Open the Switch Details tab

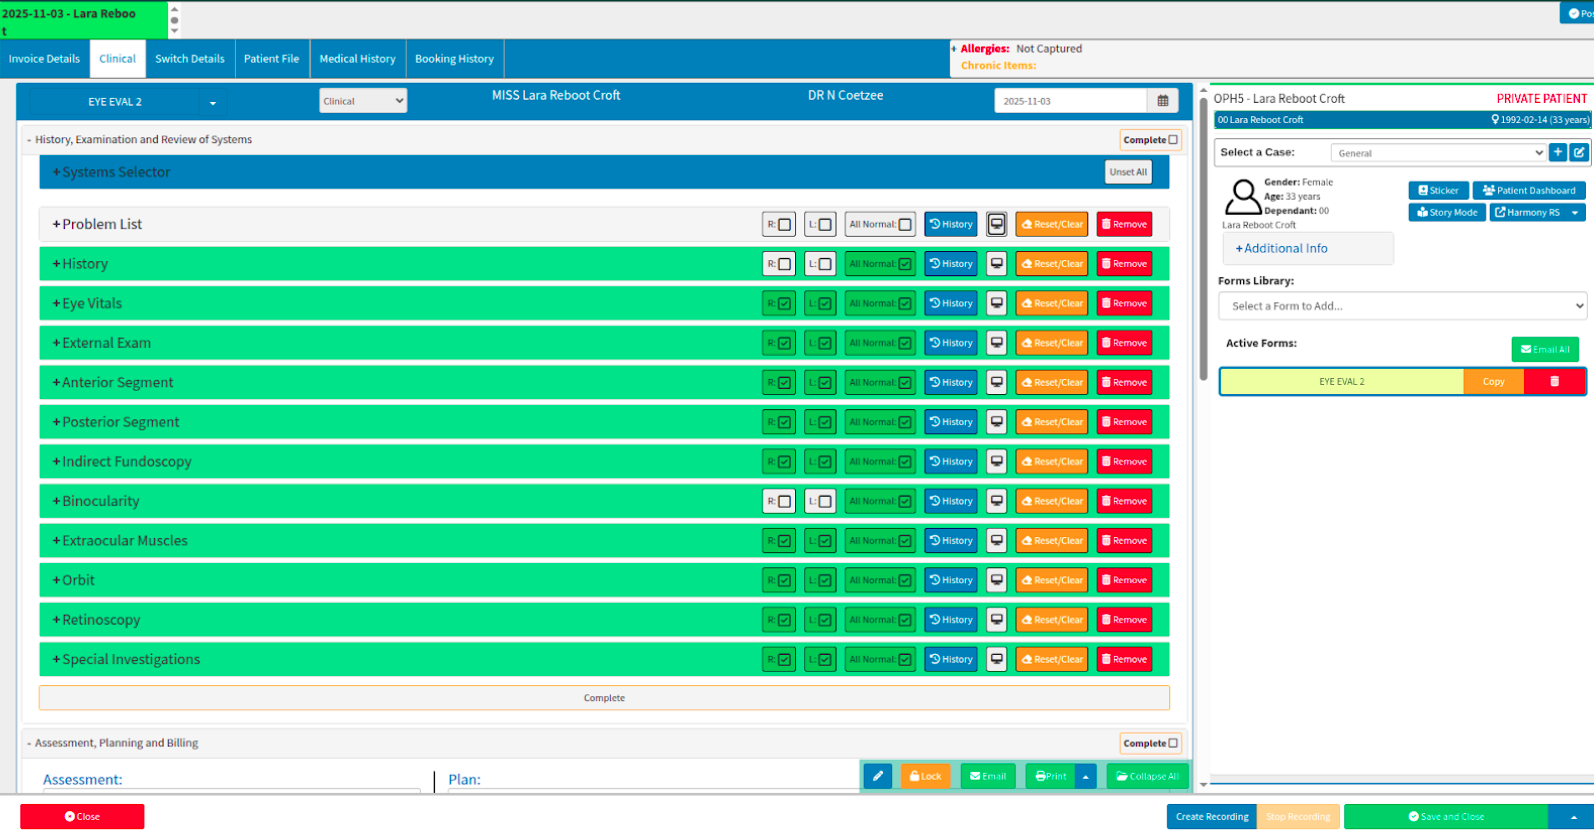coord(190,59)
